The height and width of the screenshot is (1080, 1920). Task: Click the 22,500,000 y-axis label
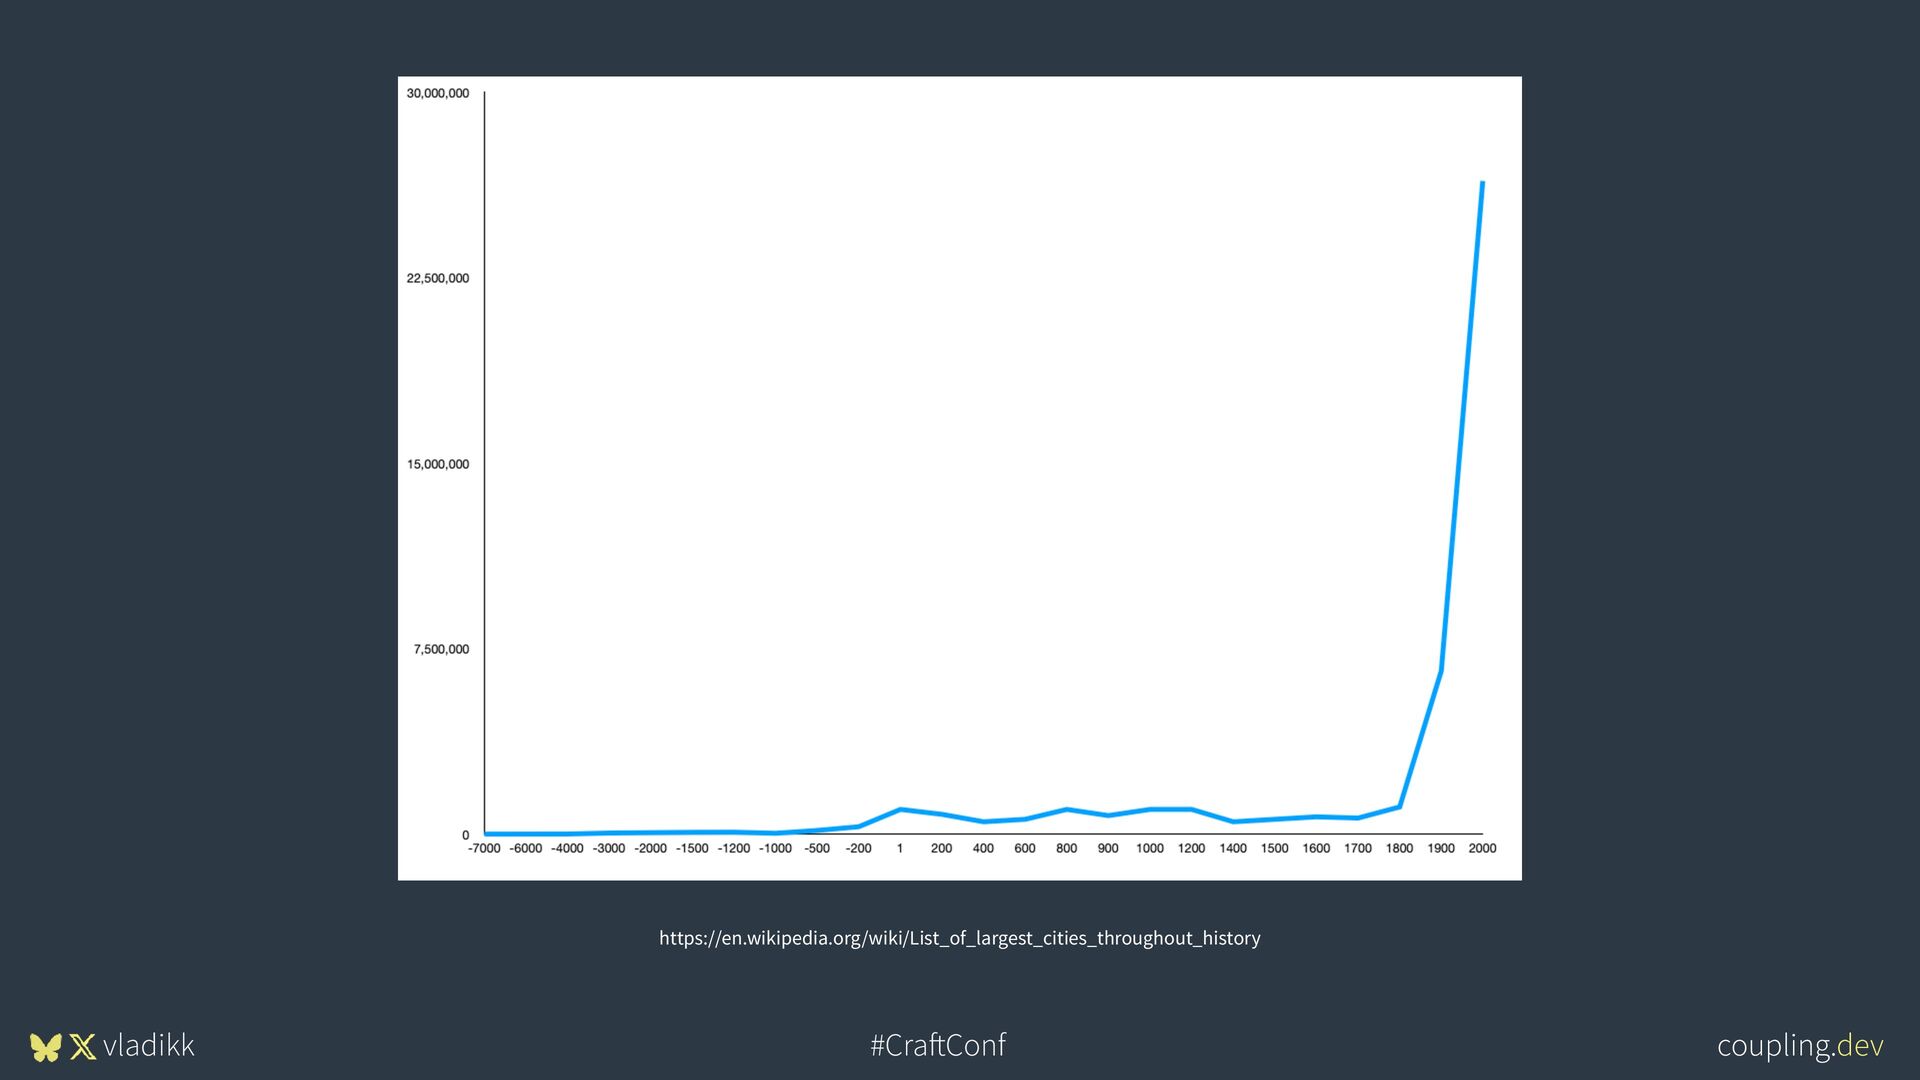click(x=437, y=278)
